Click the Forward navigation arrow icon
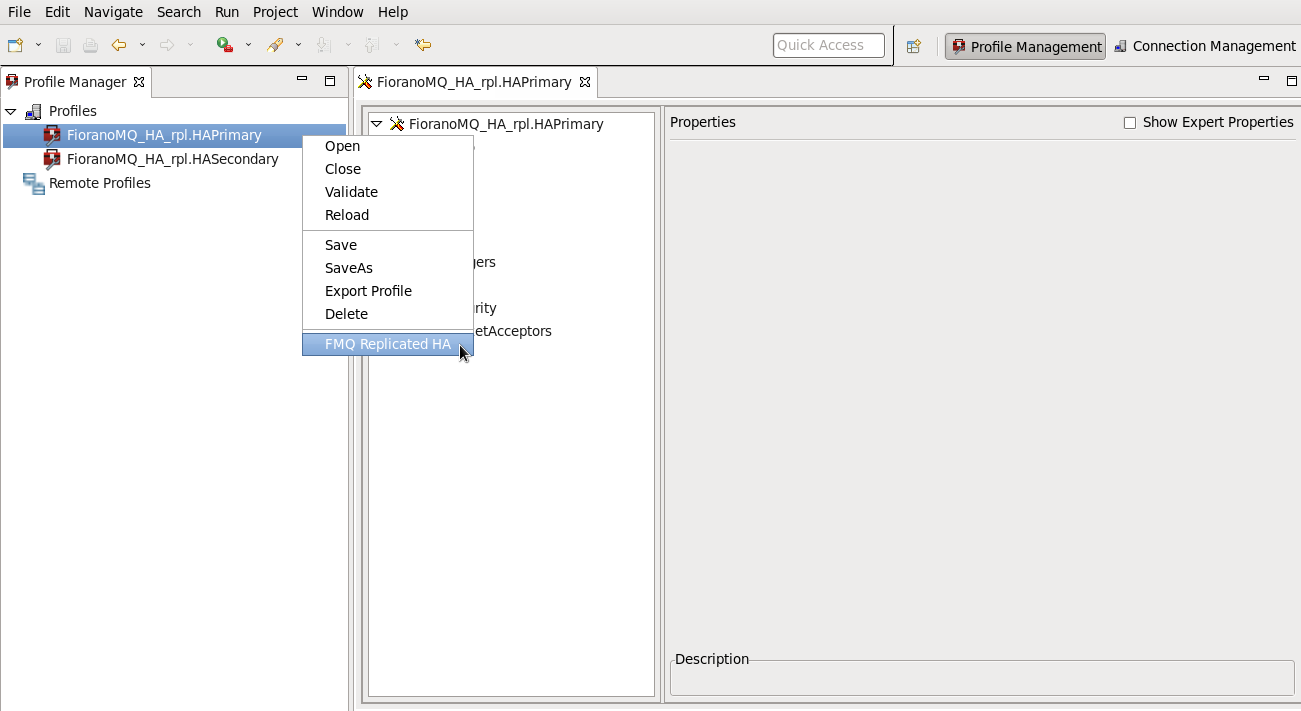Screen dimensions: 1301x711 (x=167, y=45)
